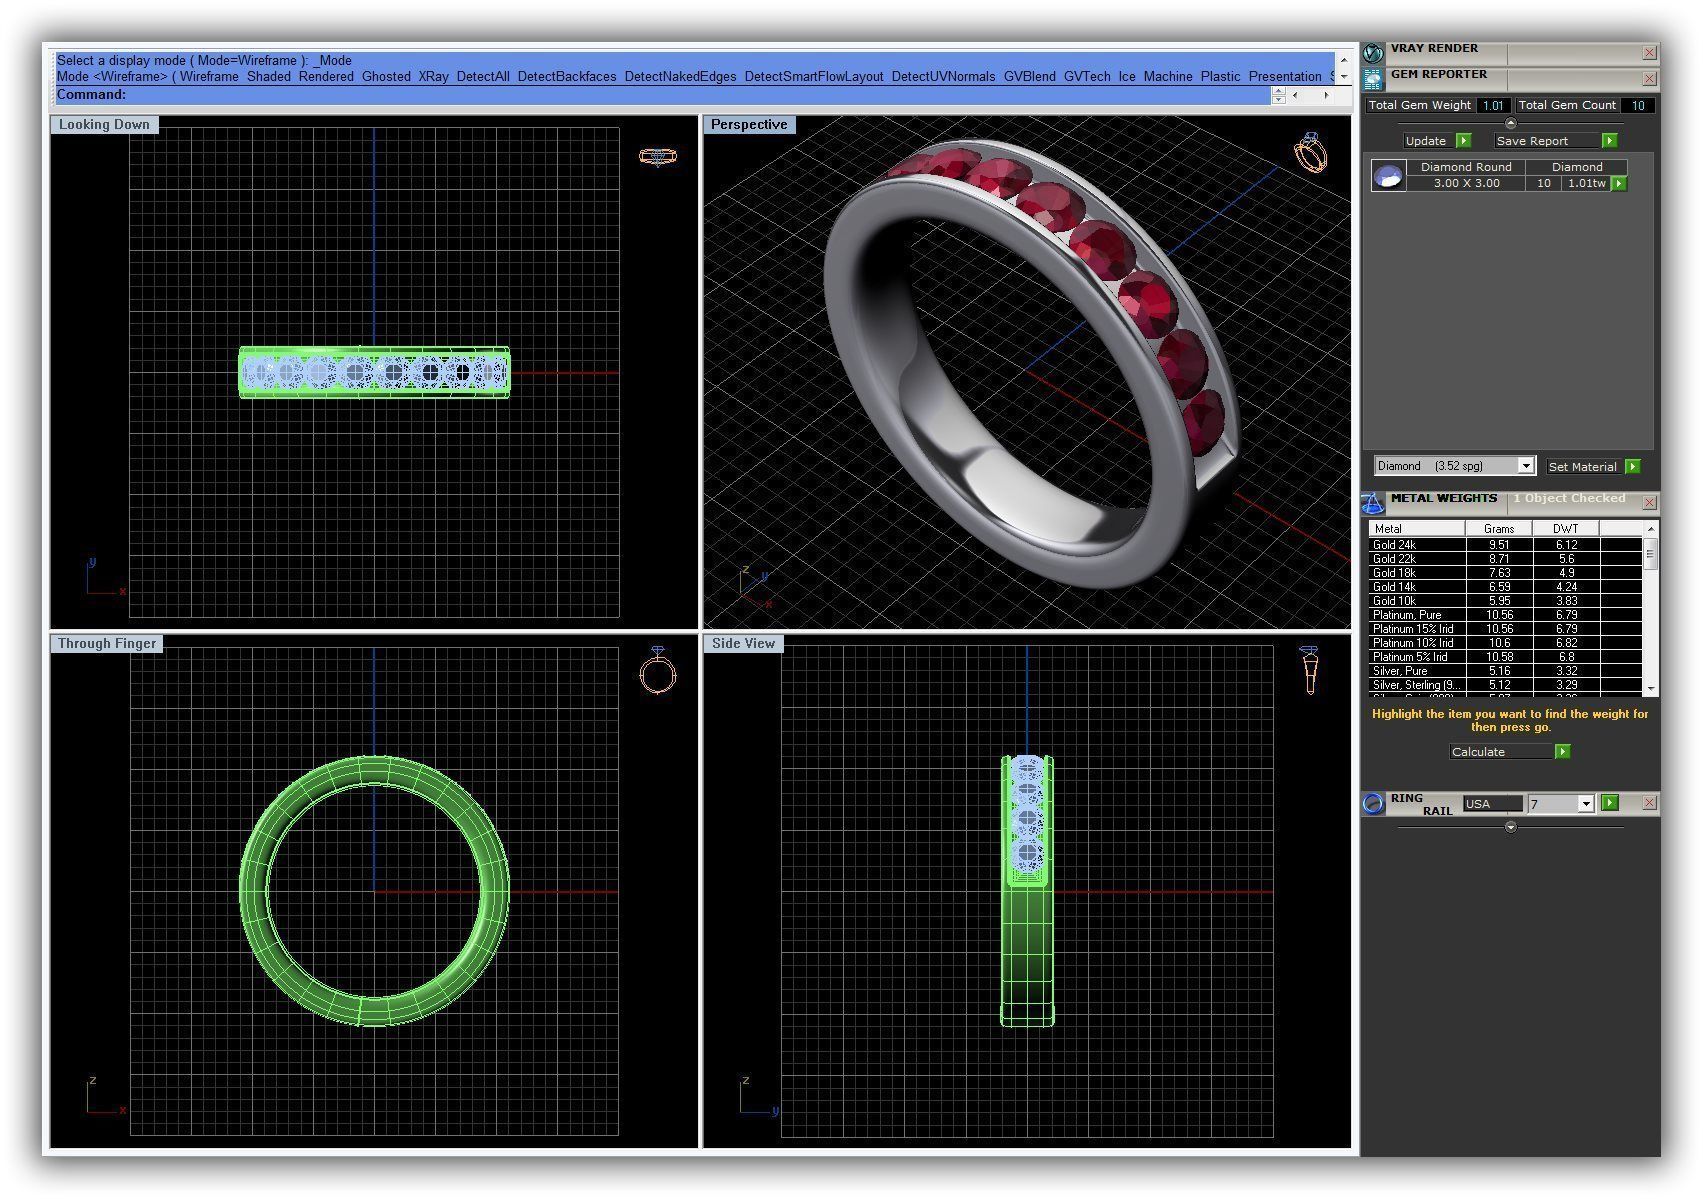Image resolution: width=1703 pixels, height=1199 pixels.
Task: Select the Side View viewport title
Action: click(x=743, y=644)
